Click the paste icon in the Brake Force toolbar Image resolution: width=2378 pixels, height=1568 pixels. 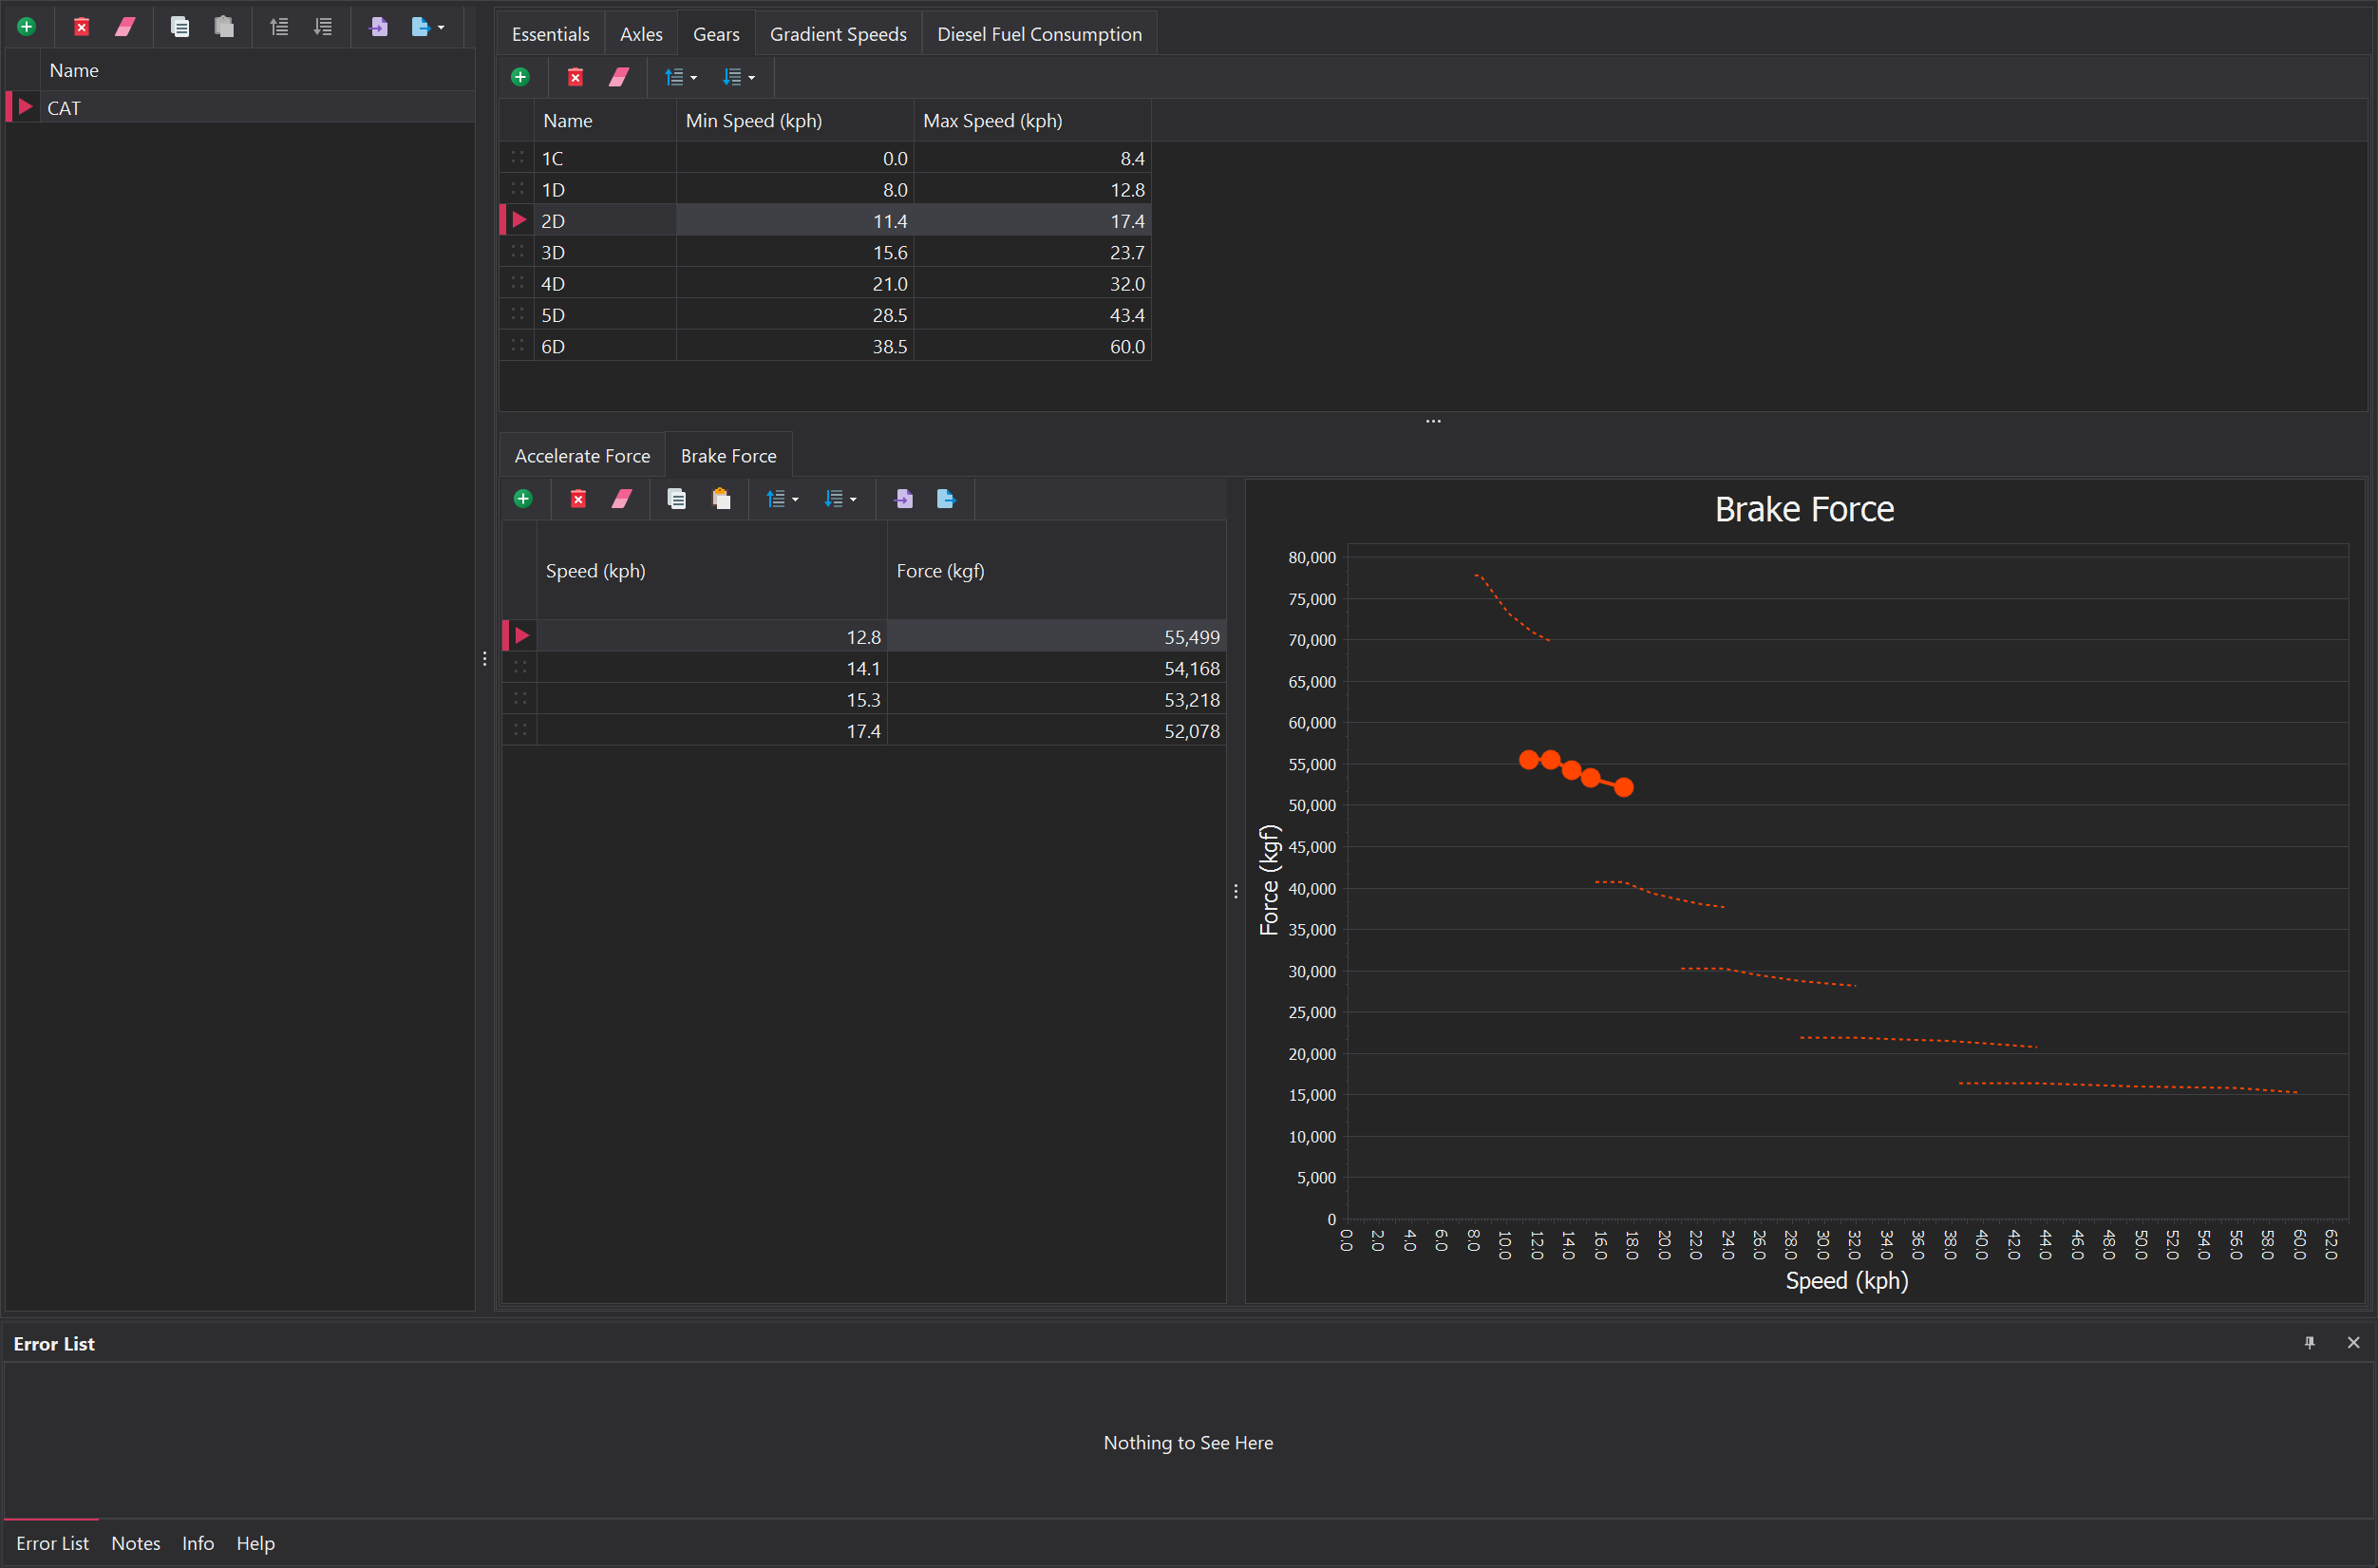click(x=721, y=499)
